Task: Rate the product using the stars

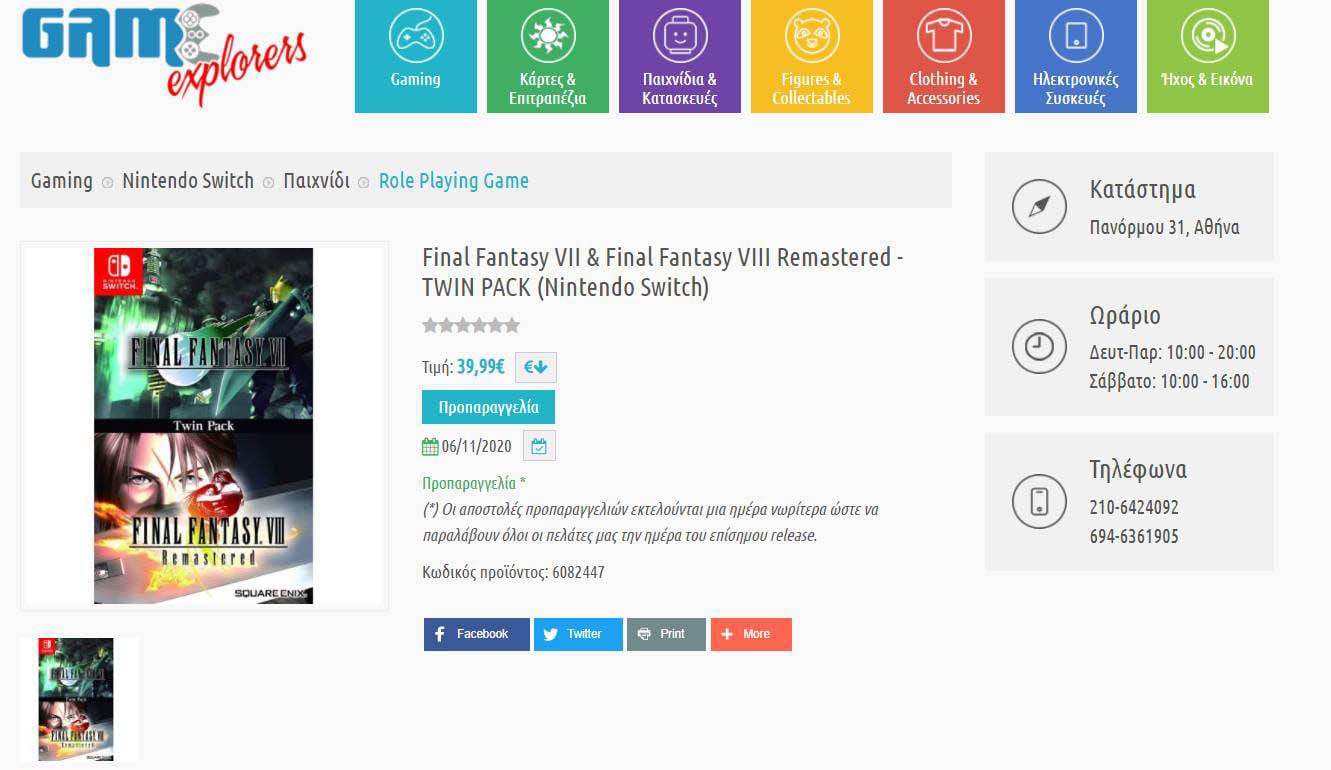Action: pos(471,325)
